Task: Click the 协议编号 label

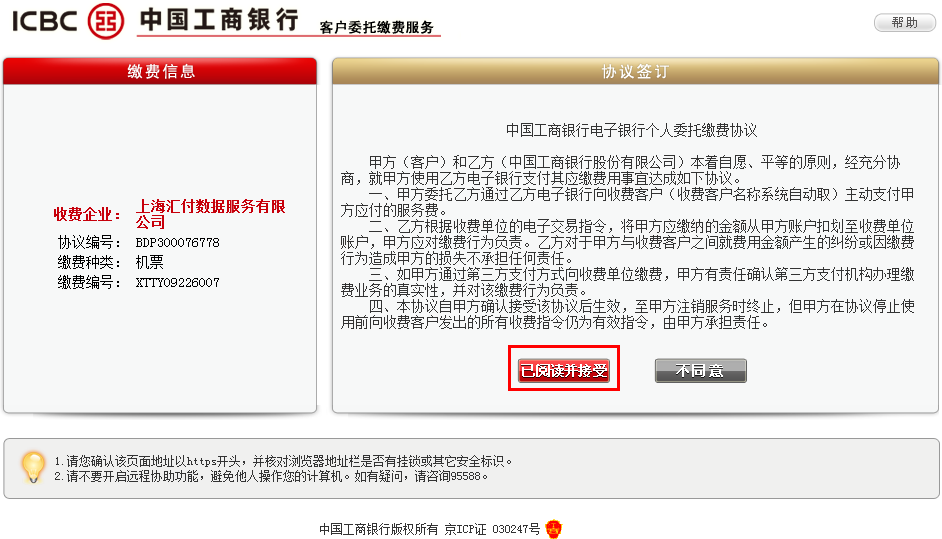Action: coord(89,243)
